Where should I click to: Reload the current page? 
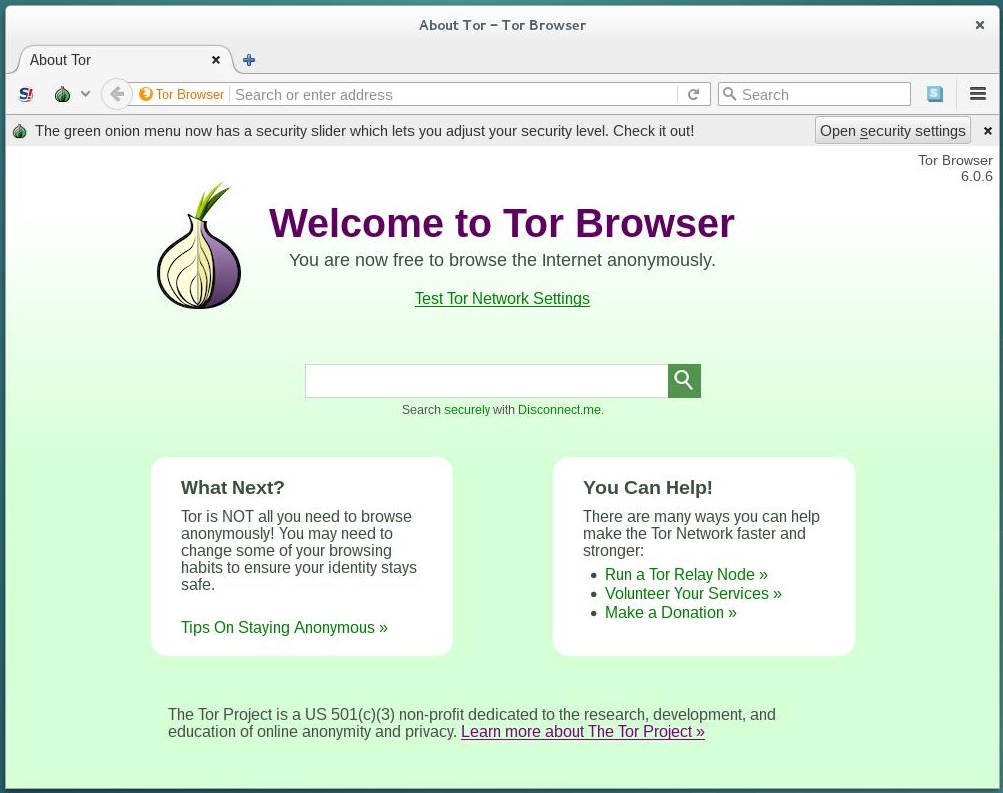pyautogui.click(x=693, y=95)
